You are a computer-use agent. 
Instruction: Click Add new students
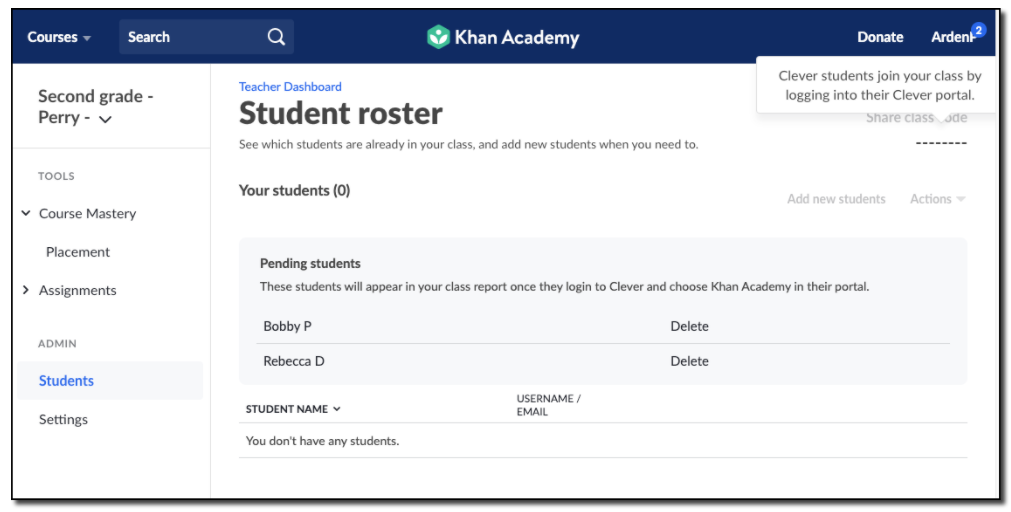pyautogui.click(x=836, y=199)
